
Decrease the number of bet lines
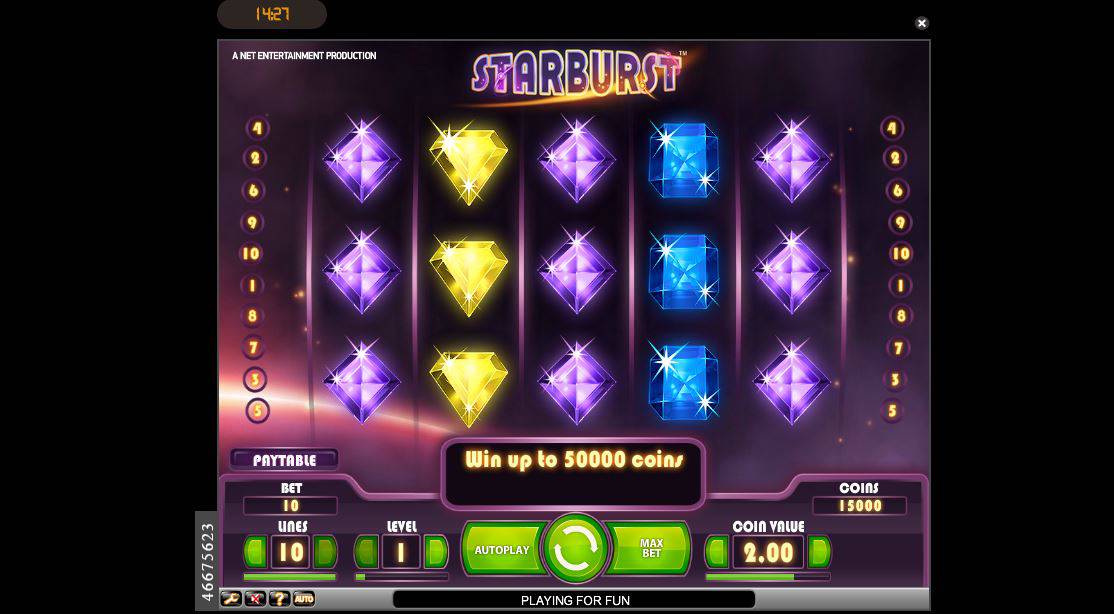[x=255, y=552]
